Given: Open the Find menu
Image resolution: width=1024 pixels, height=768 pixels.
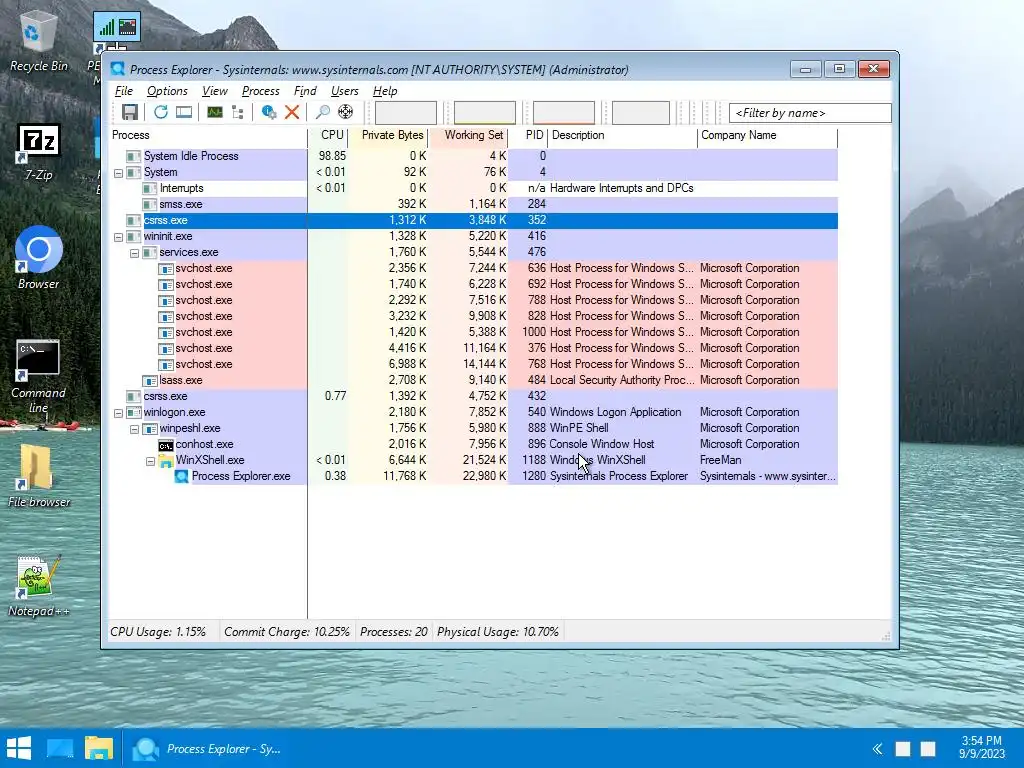Looking at the screenshot, I should [x=305, y=91].
